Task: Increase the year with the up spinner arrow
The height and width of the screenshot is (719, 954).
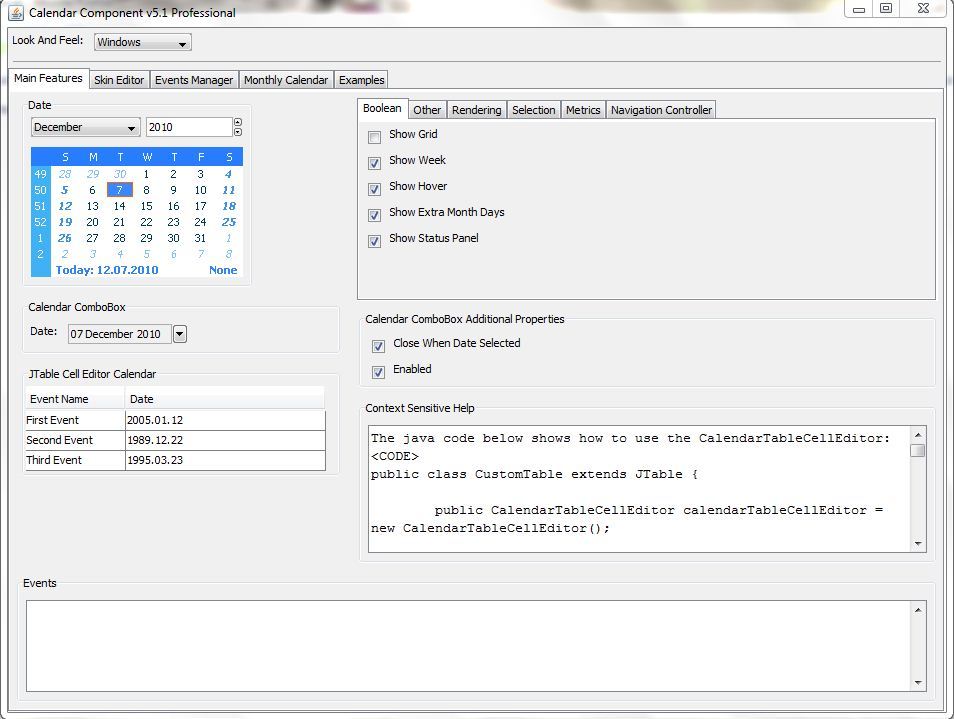Action: [238, 122]
